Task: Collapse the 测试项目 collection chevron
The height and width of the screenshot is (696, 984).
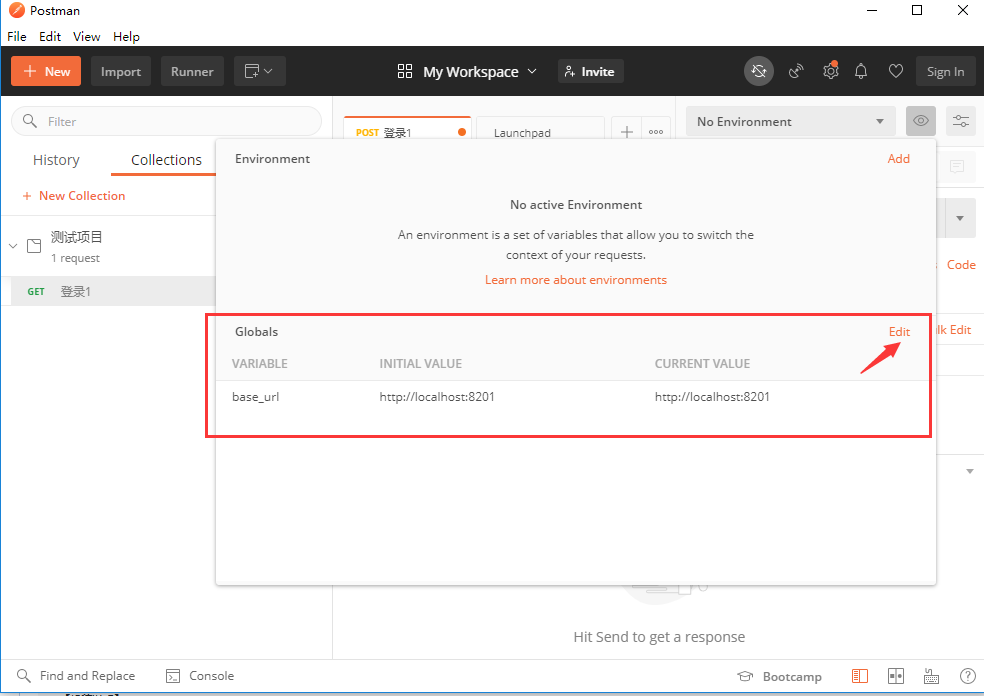Action: (13, 246)
